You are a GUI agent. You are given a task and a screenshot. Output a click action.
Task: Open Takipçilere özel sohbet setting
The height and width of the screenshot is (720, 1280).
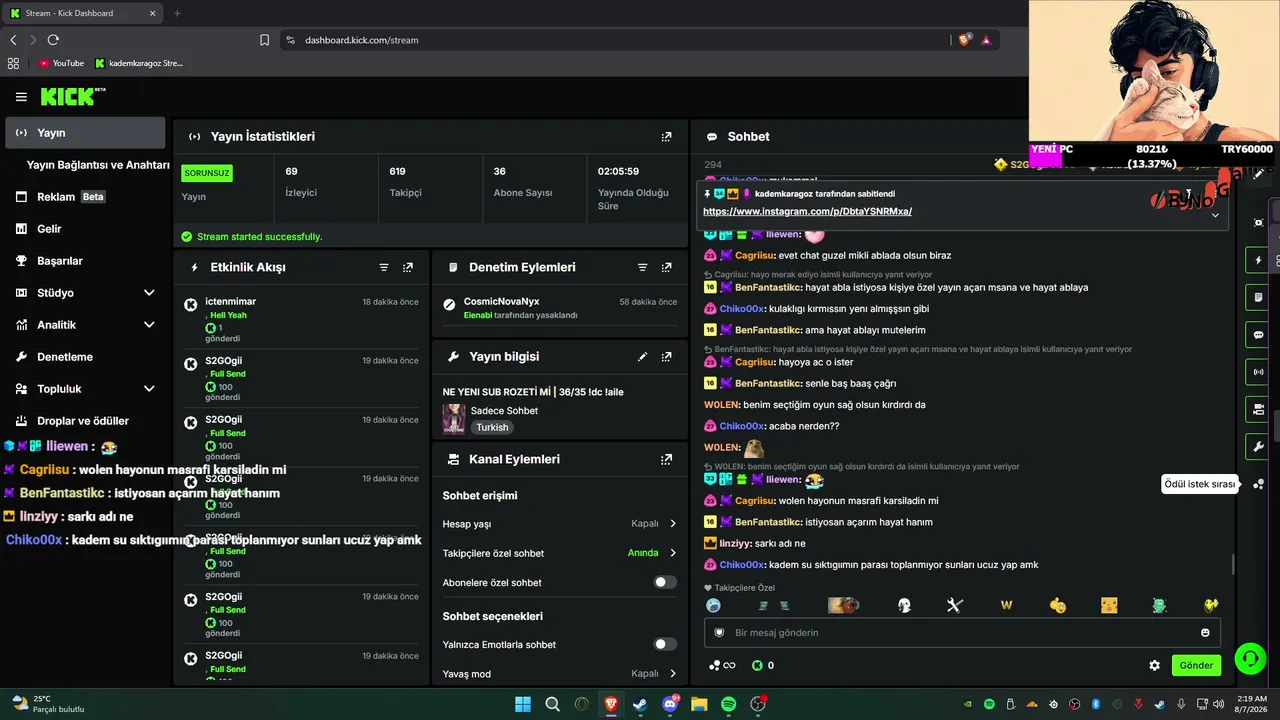[560, 553]
